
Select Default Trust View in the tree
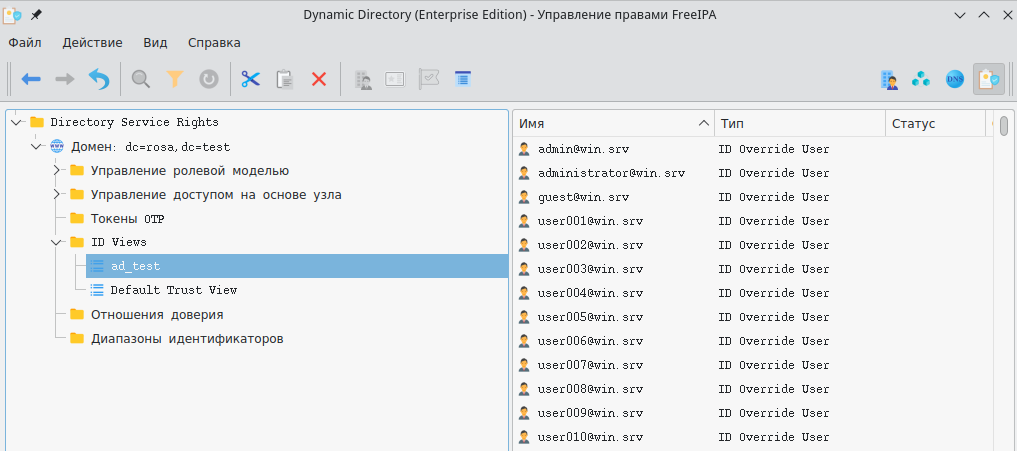click(173, 290)
